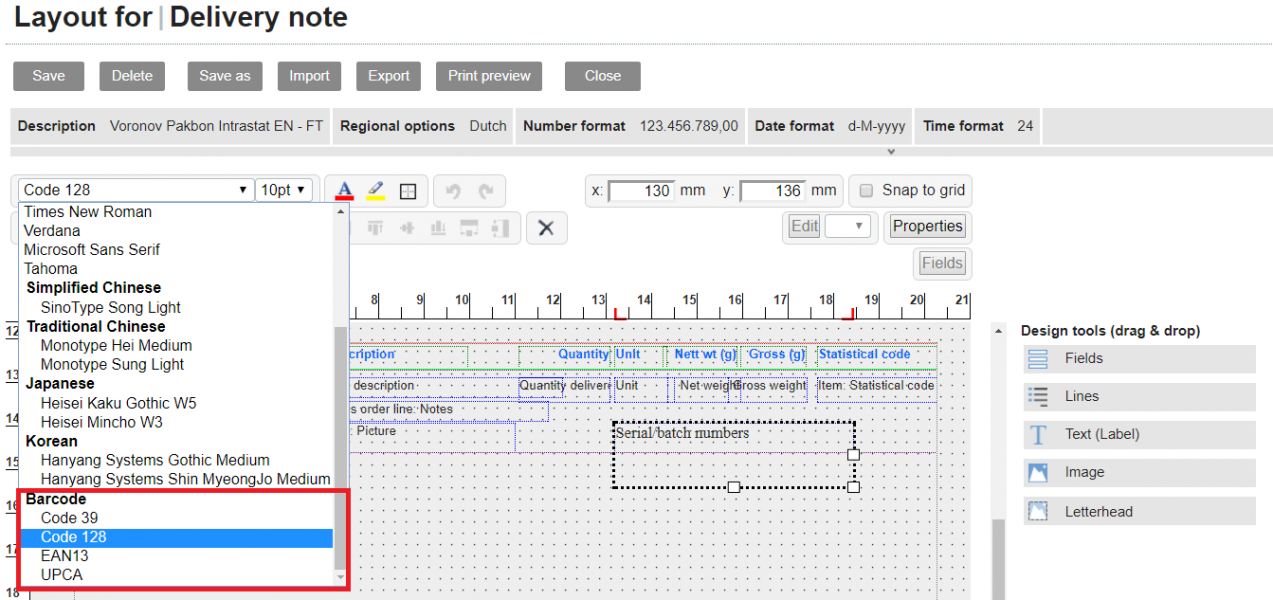Click the borders grid icon

click(x=408, y=191)
